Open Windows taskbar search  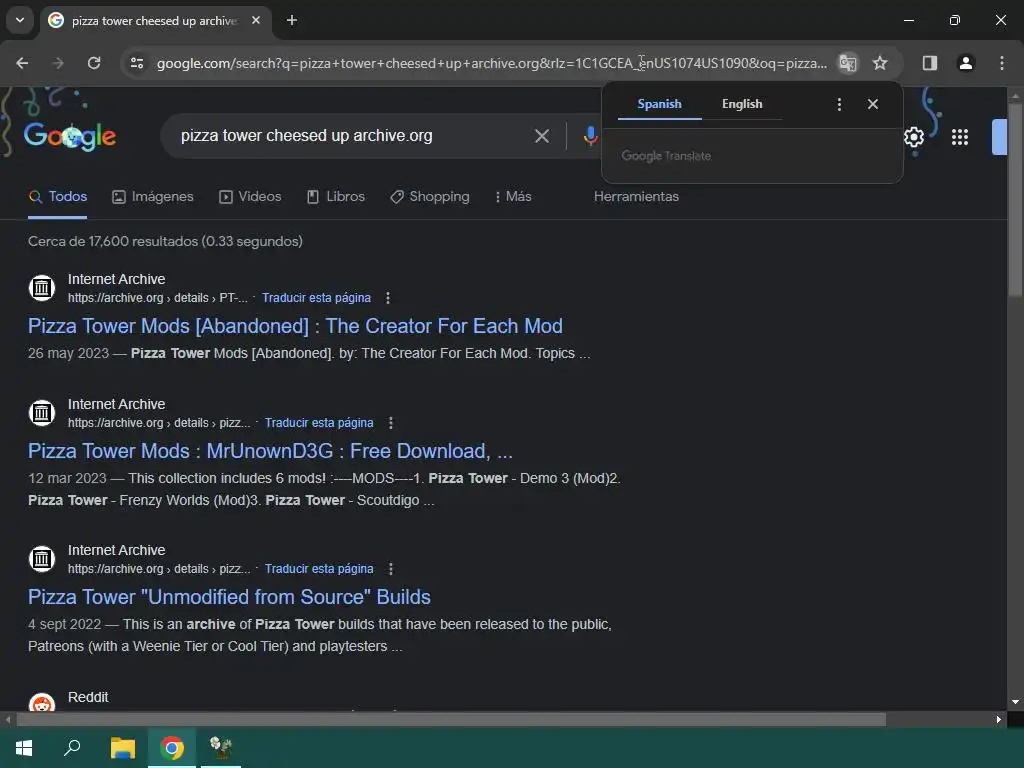pos(72,748)
